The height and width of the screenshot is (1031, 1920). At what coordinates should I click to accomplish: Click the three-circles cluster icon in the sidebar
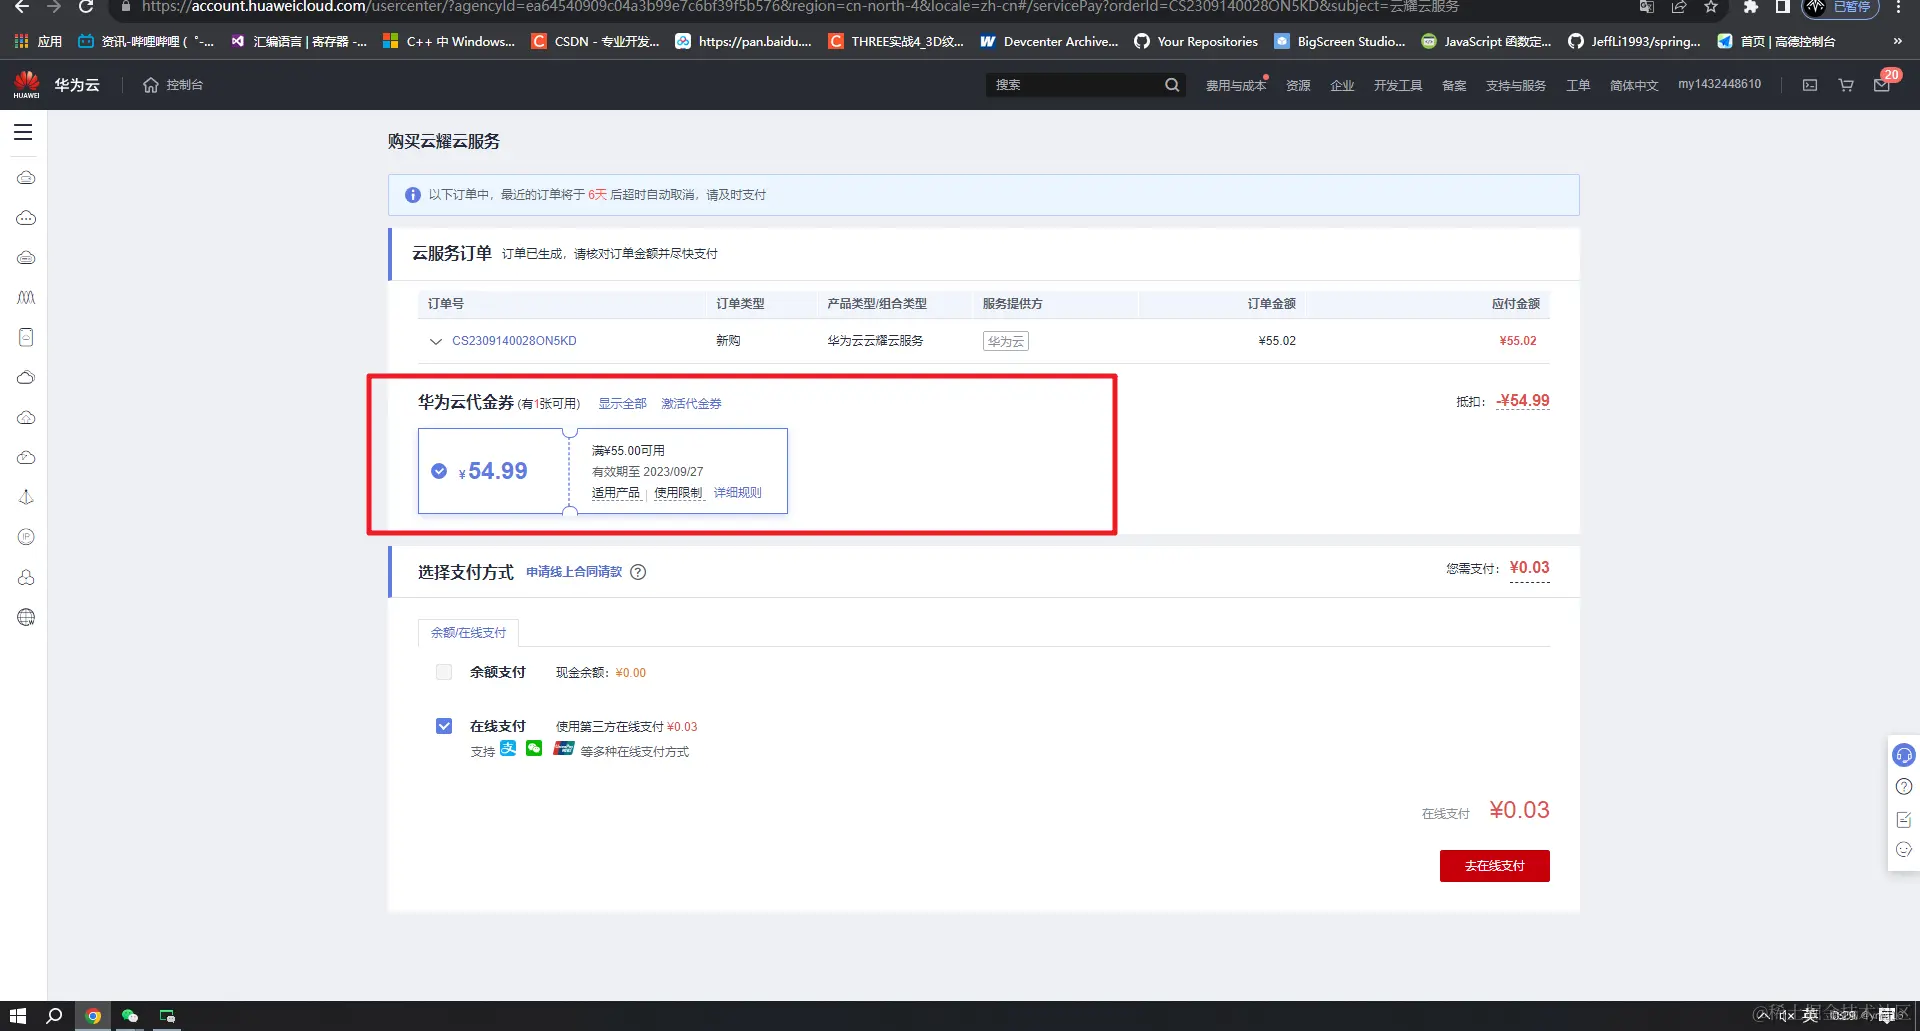26,577
